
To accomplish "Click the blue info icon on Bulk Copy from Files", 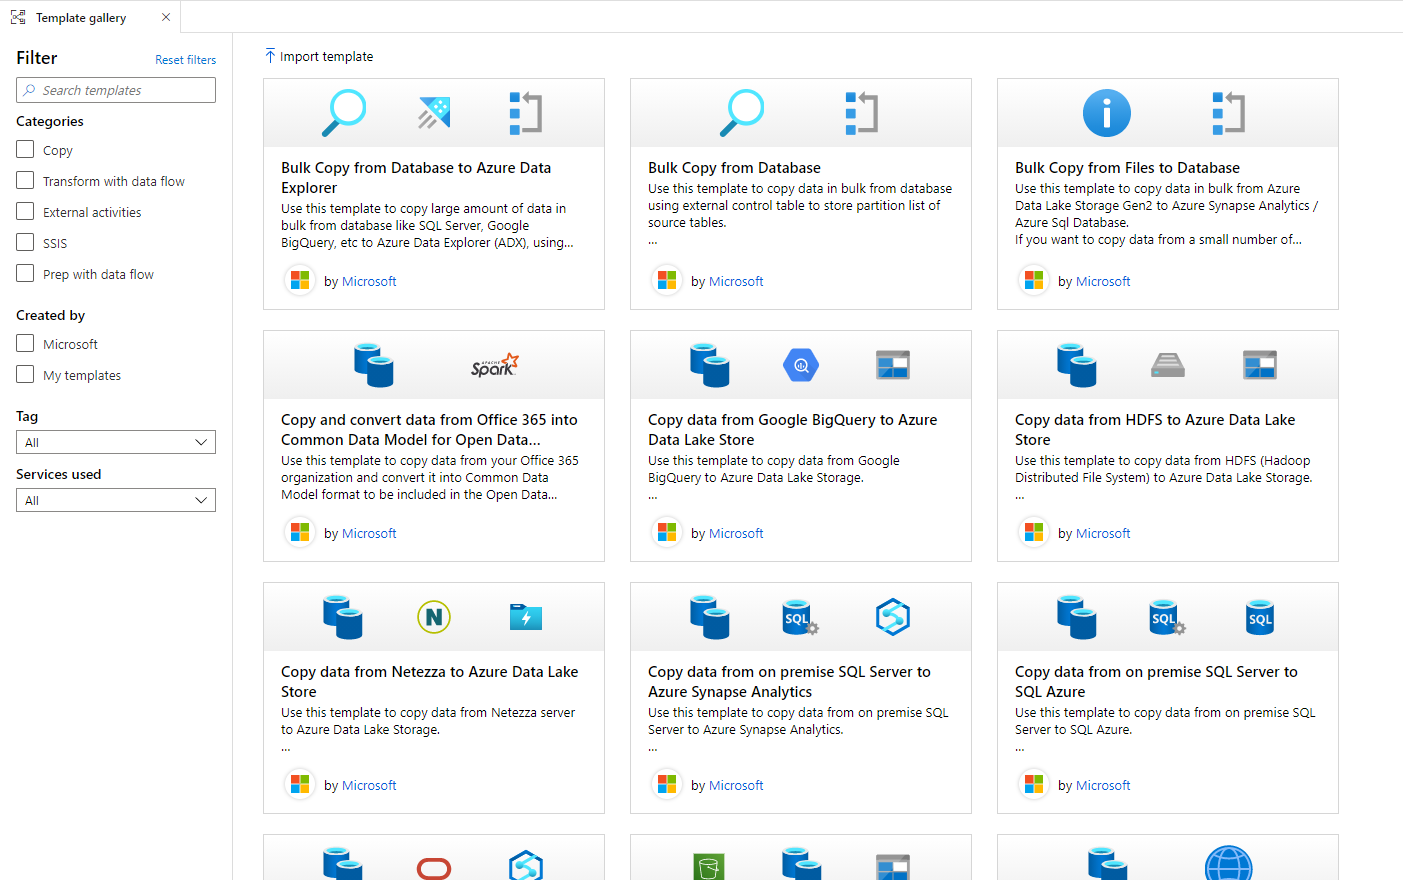I will tap(1106, 113).
